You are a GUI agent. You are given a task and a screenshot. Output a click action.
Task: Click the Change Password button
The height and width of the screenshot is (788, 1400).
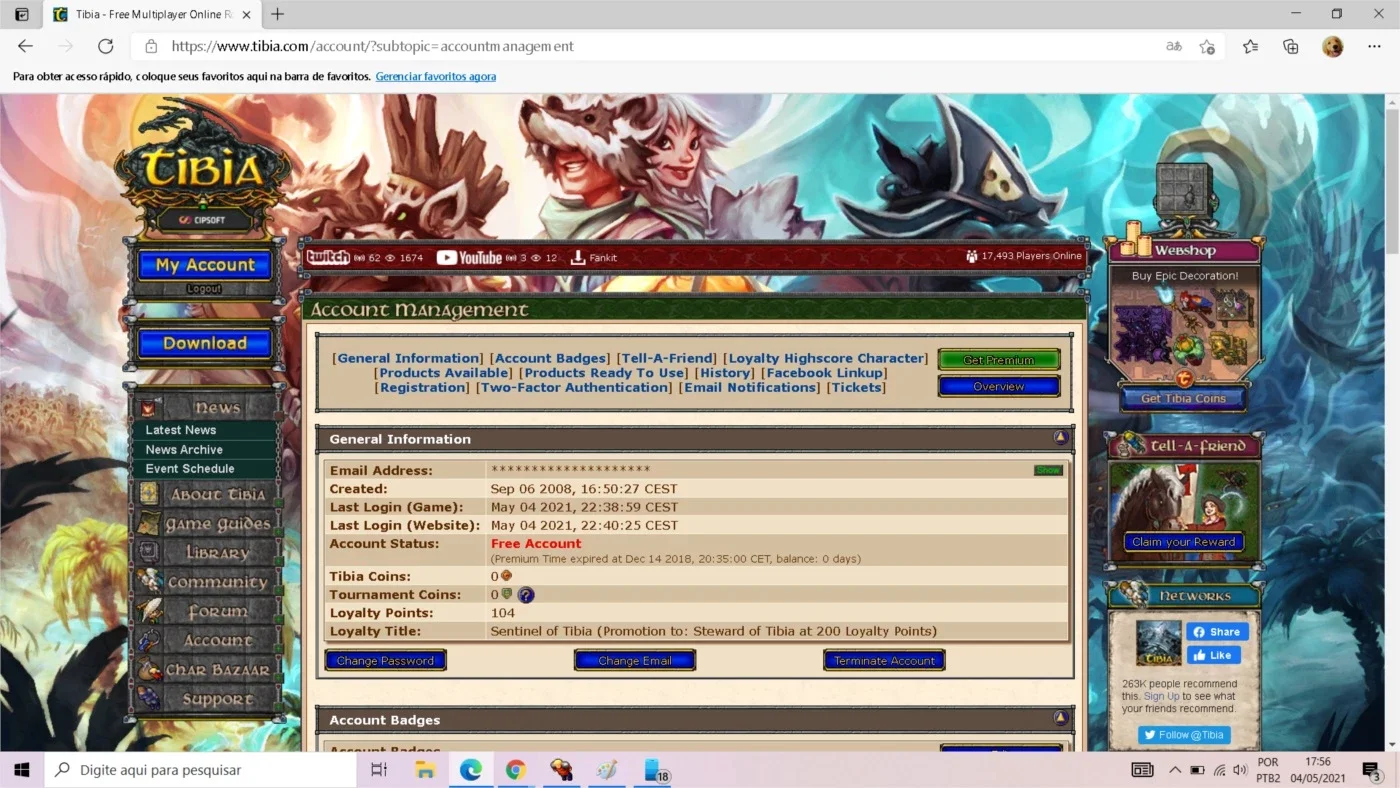[385, 660]
